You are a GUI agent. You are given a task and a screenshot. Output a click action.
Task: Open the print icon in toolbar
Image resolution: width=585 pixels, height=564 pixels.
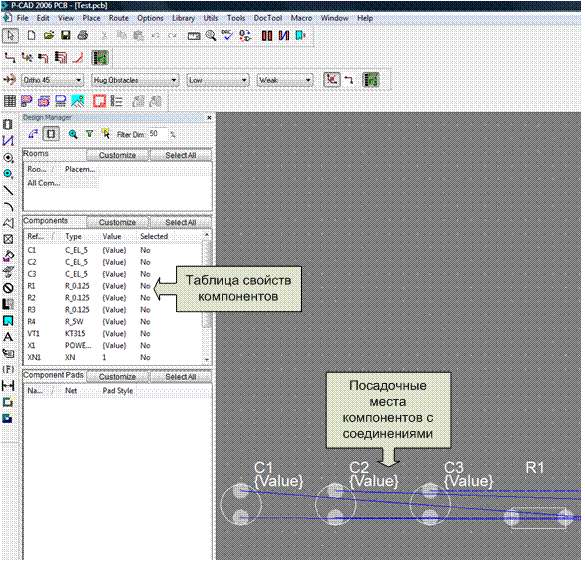point(83,36)
